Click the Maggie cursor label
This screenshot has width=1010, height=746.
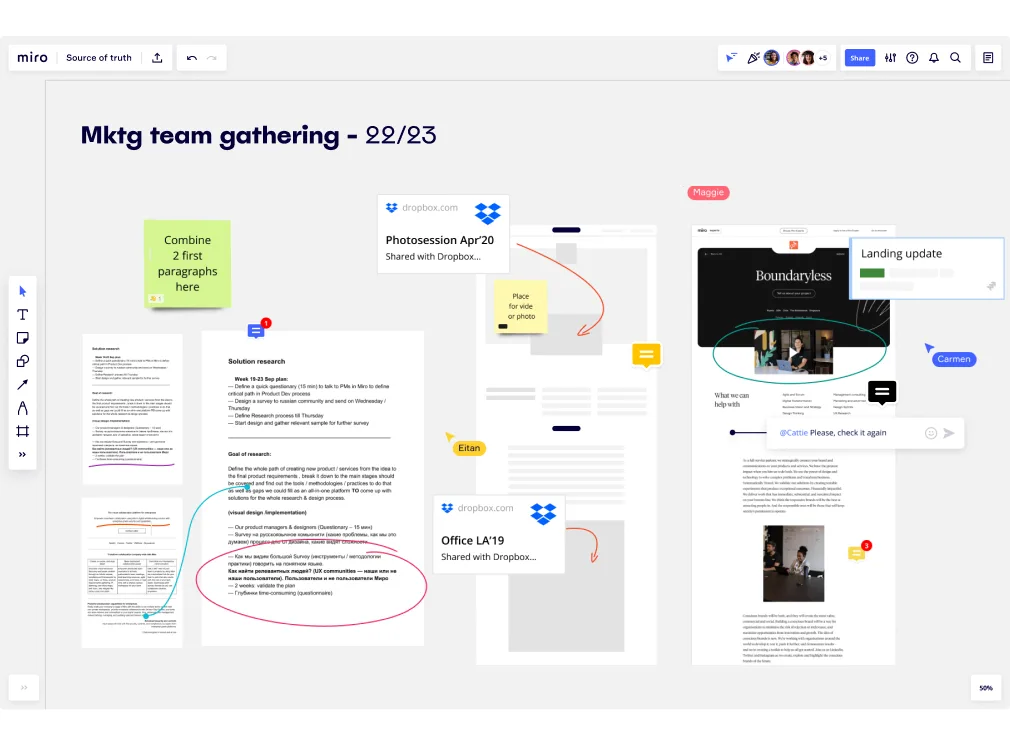pos(708,192)
